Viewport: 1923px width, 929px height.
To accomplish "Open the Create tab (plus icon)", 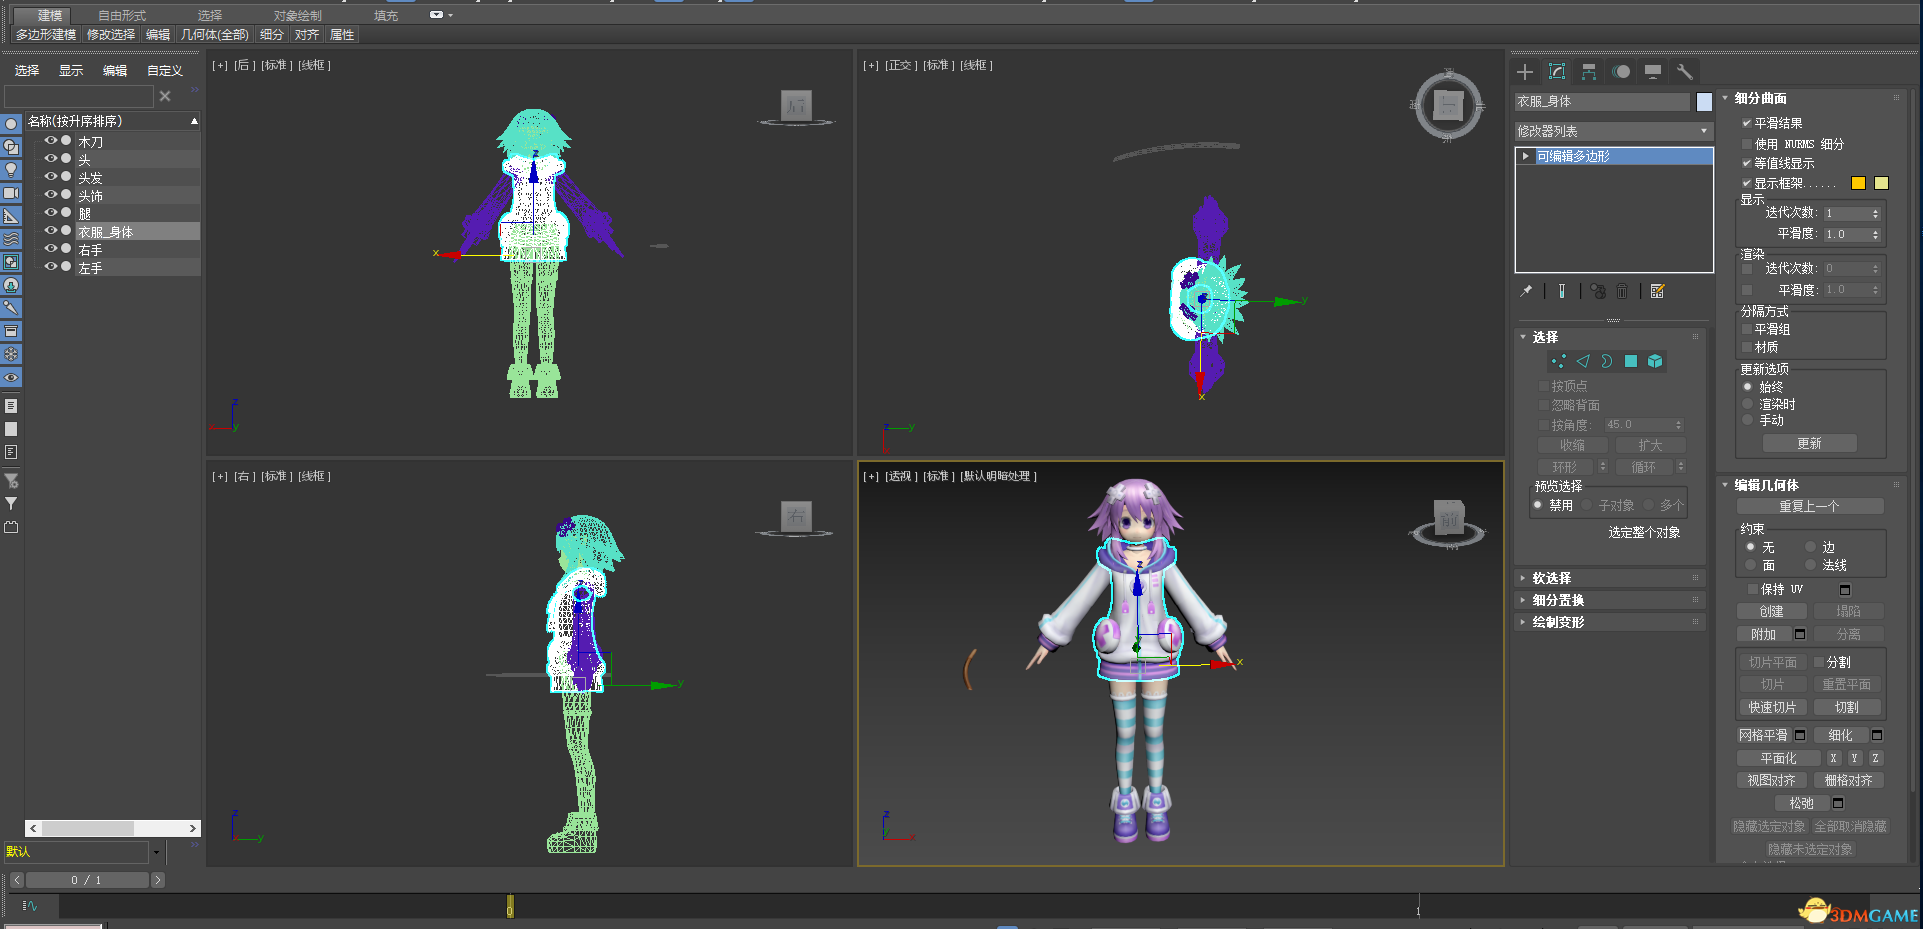I will (1525, 72).
